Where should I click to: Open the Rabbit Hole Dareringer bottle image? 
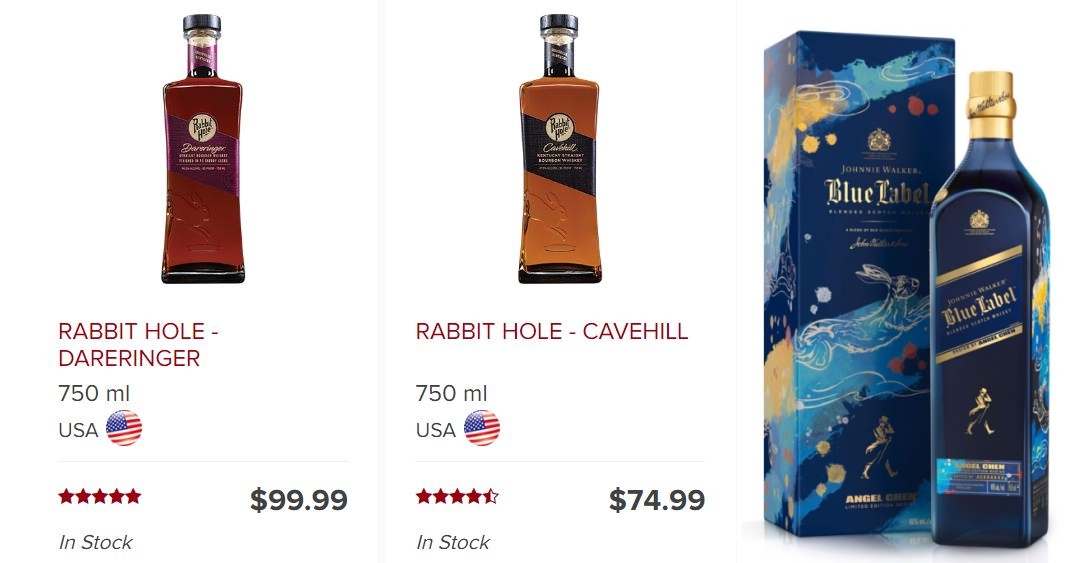click(x=203, y=148)
